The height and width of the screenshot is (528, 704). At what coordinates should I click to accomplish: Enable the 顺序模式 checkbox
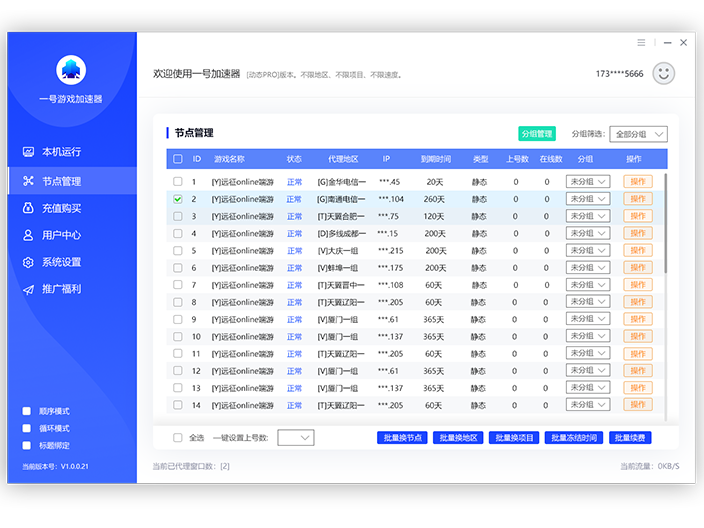click(27, 411)
